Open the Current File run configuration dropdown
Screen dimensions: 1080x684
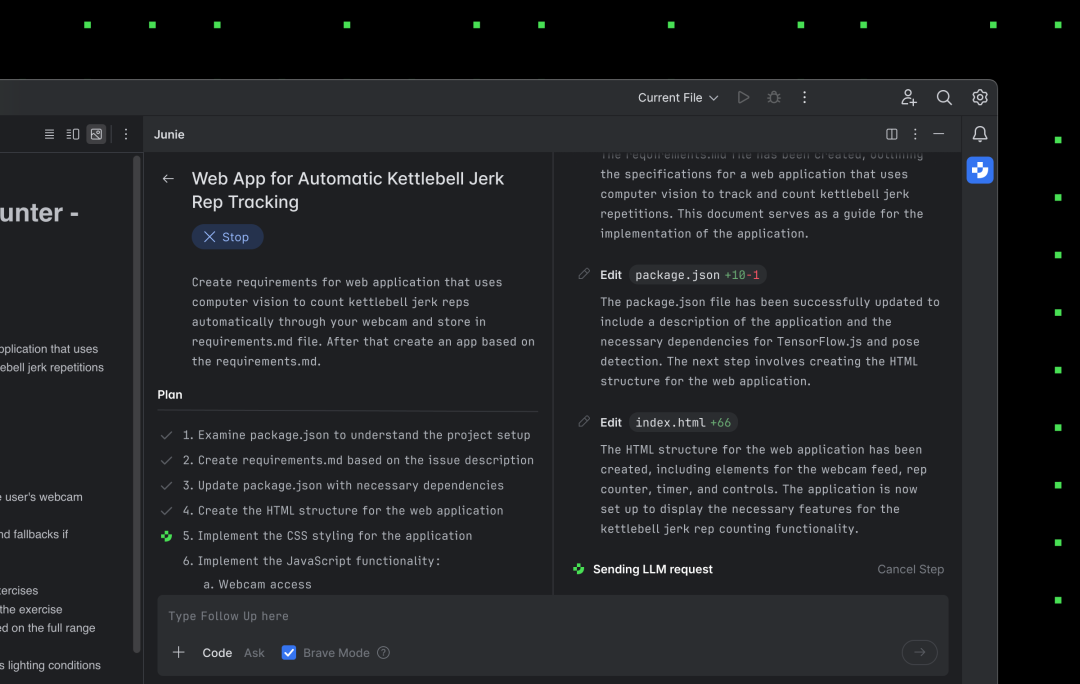[x=678, y=98]
